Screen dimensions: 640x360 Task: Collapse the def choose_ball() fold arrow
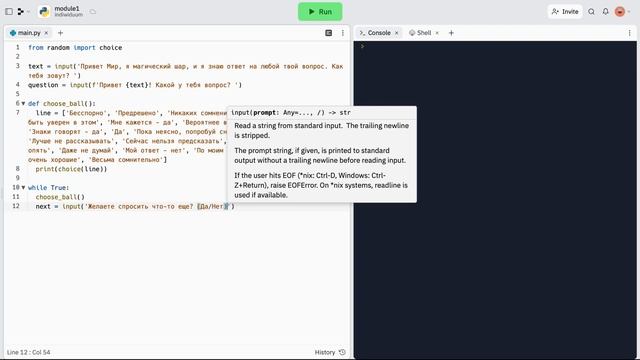pos(23,104)
